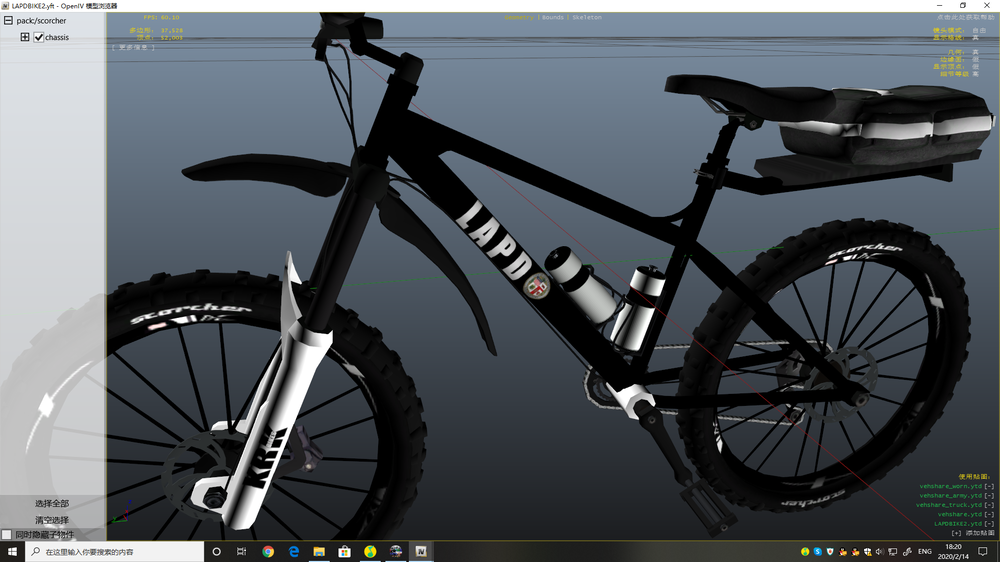Click LAPDBIKE2.ytd texture name
The image size is (1000, 562).
coord(958,524)
